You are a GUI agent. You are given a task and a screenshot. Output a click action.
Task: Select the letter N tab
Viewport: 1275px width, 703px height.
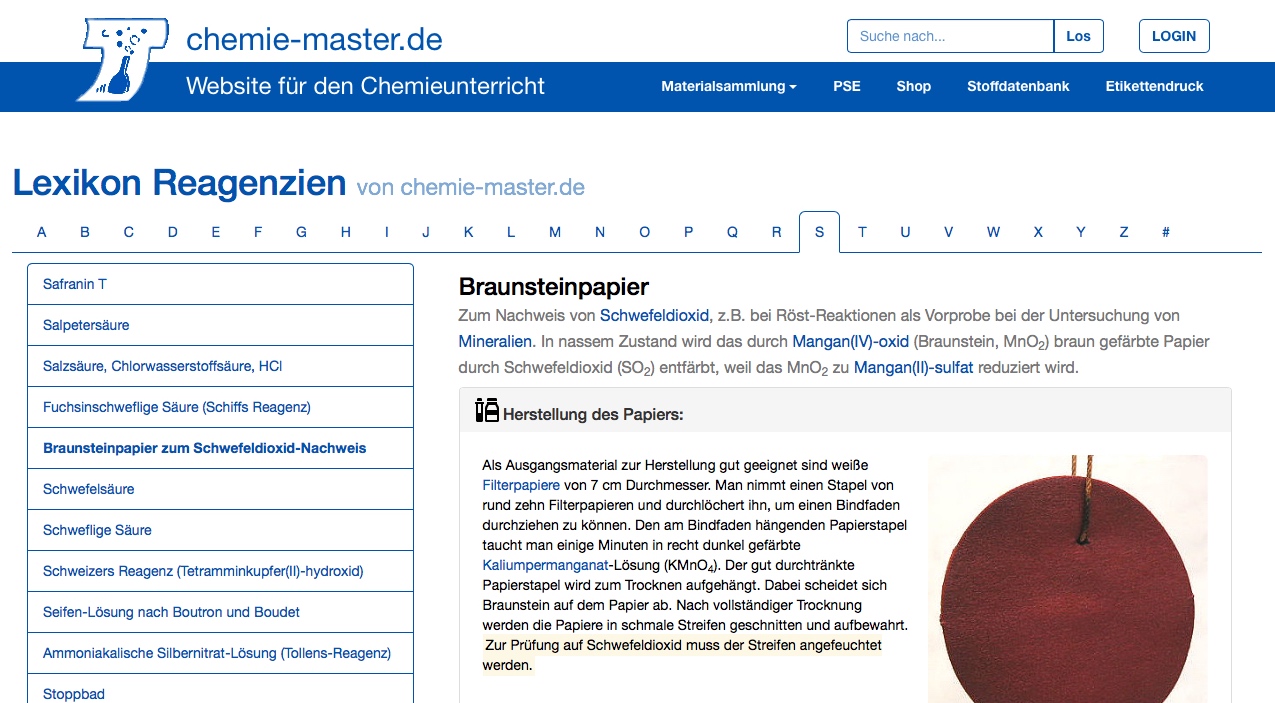600,232
